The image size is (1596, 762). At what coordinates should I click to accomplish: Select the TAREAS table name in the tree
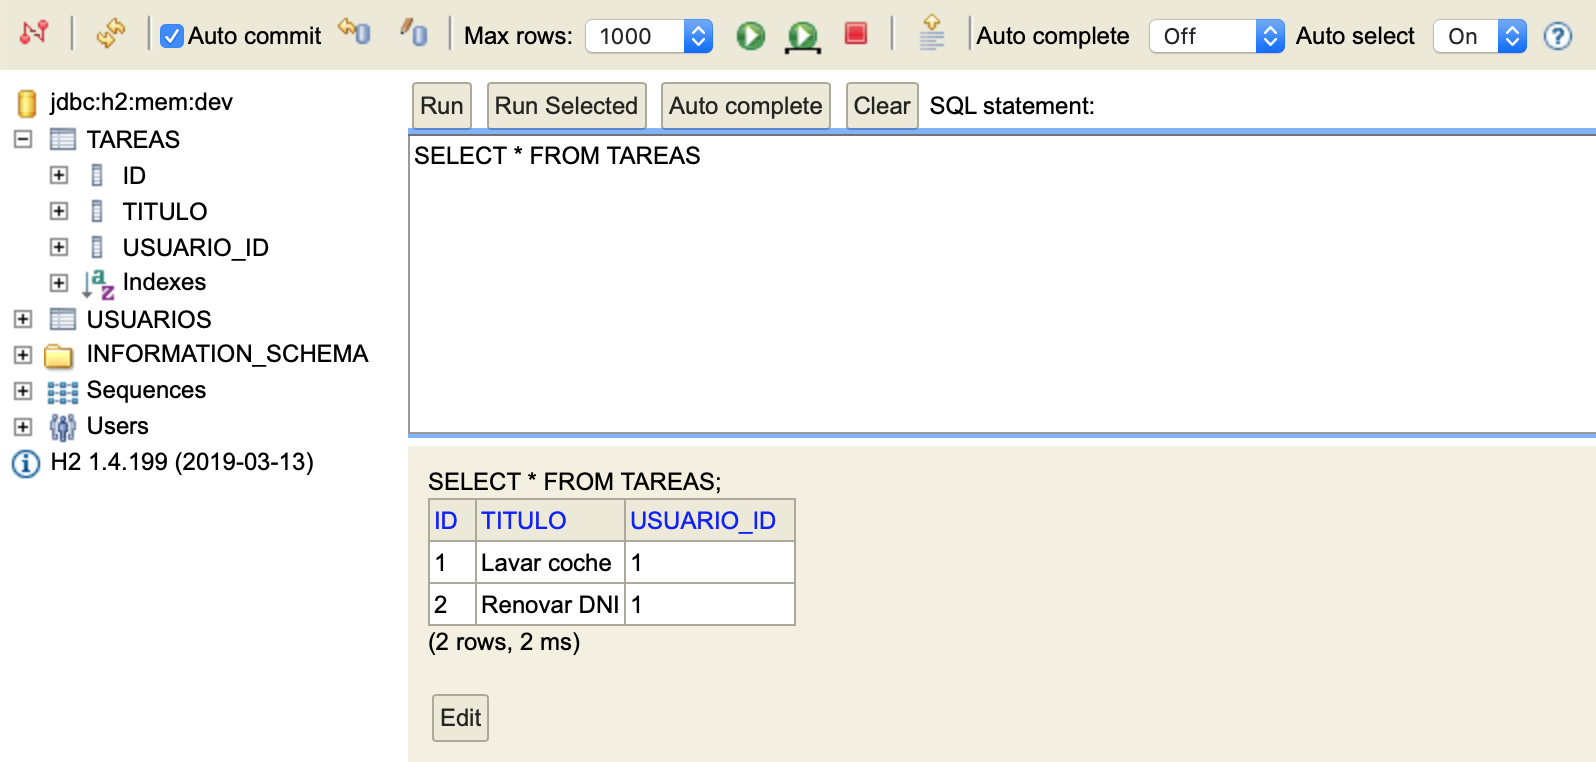pyautogui.click(x=133, y=139)
